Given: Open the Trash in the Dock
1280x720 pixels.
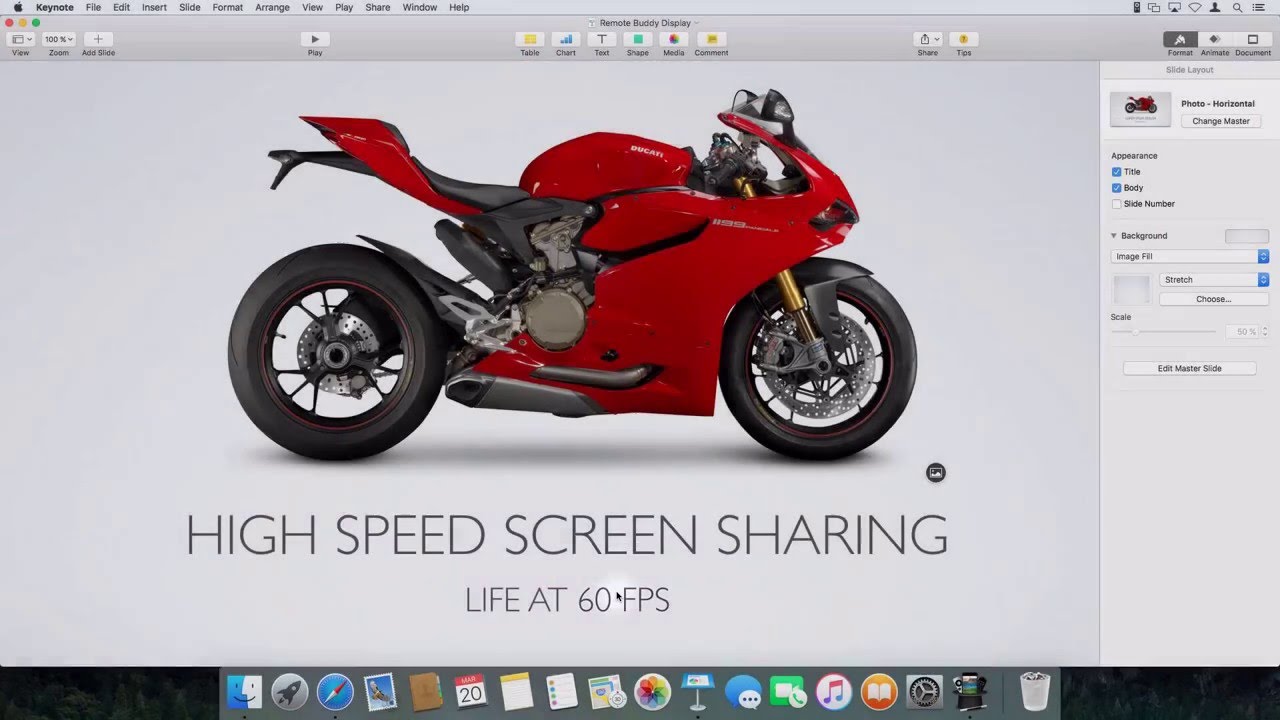Looking at the screenshot, I should pyautogui.click(x=1035, y=692).
